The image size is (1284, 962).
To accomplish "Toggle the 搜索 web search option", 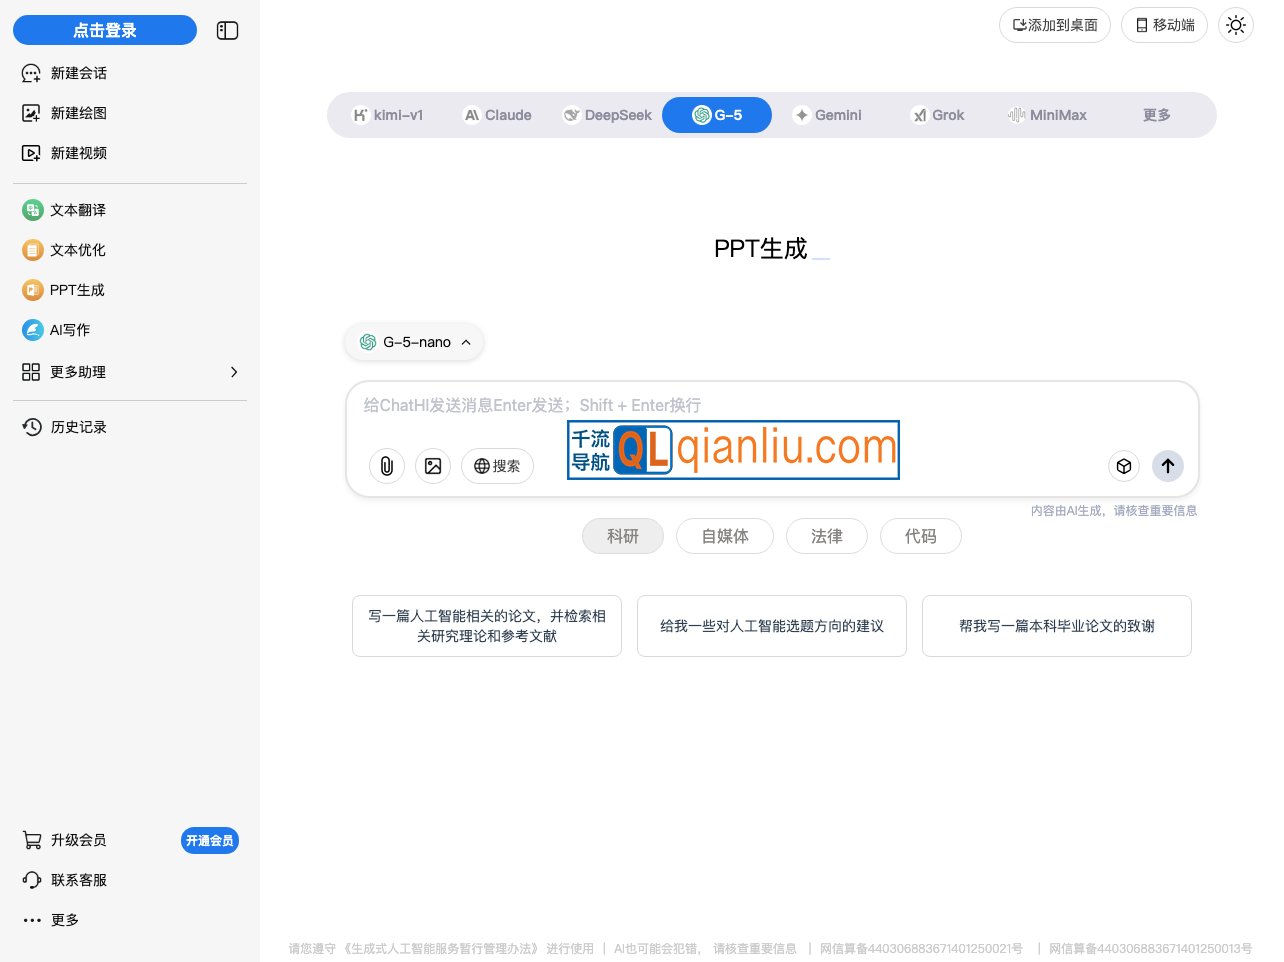I will coord(497,466).
